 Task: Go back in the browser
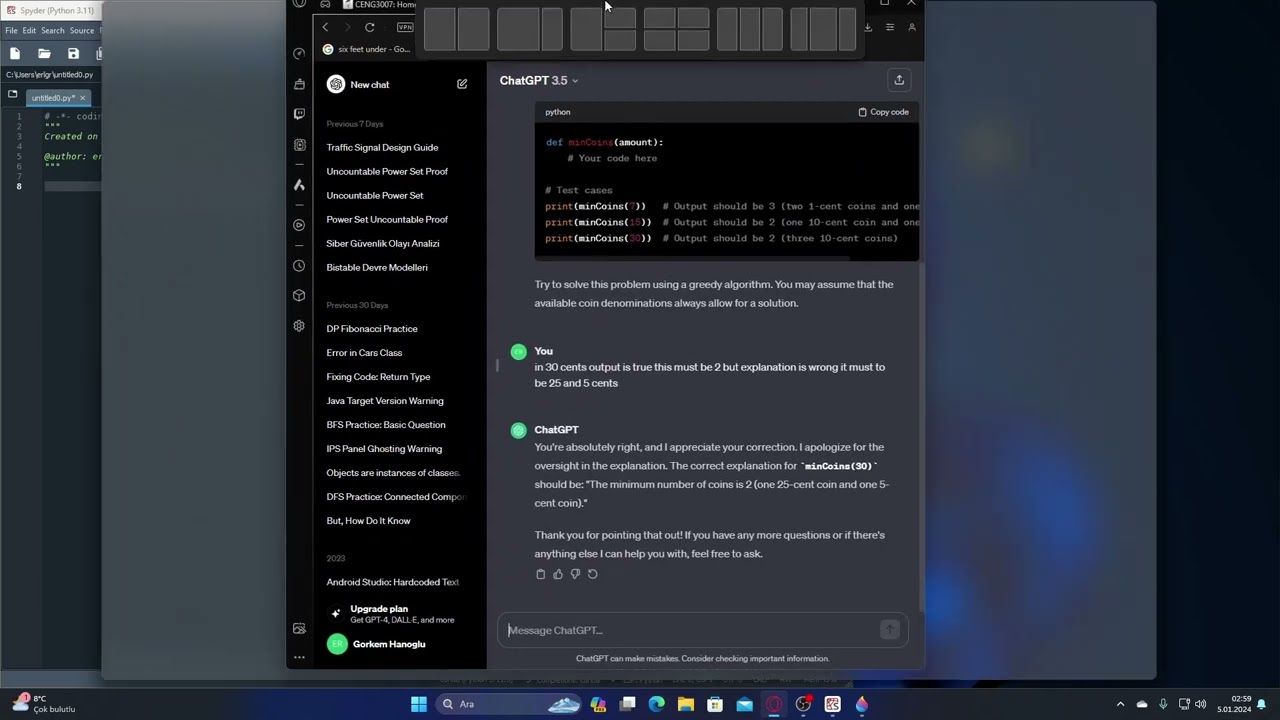click(x=325, y=27)
